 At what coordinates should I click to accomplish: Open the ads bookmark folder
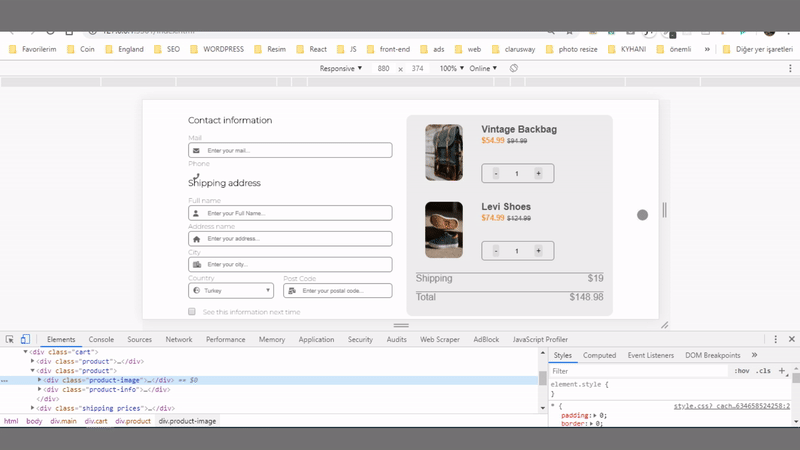pyautogui.click(x=432, y=49)
